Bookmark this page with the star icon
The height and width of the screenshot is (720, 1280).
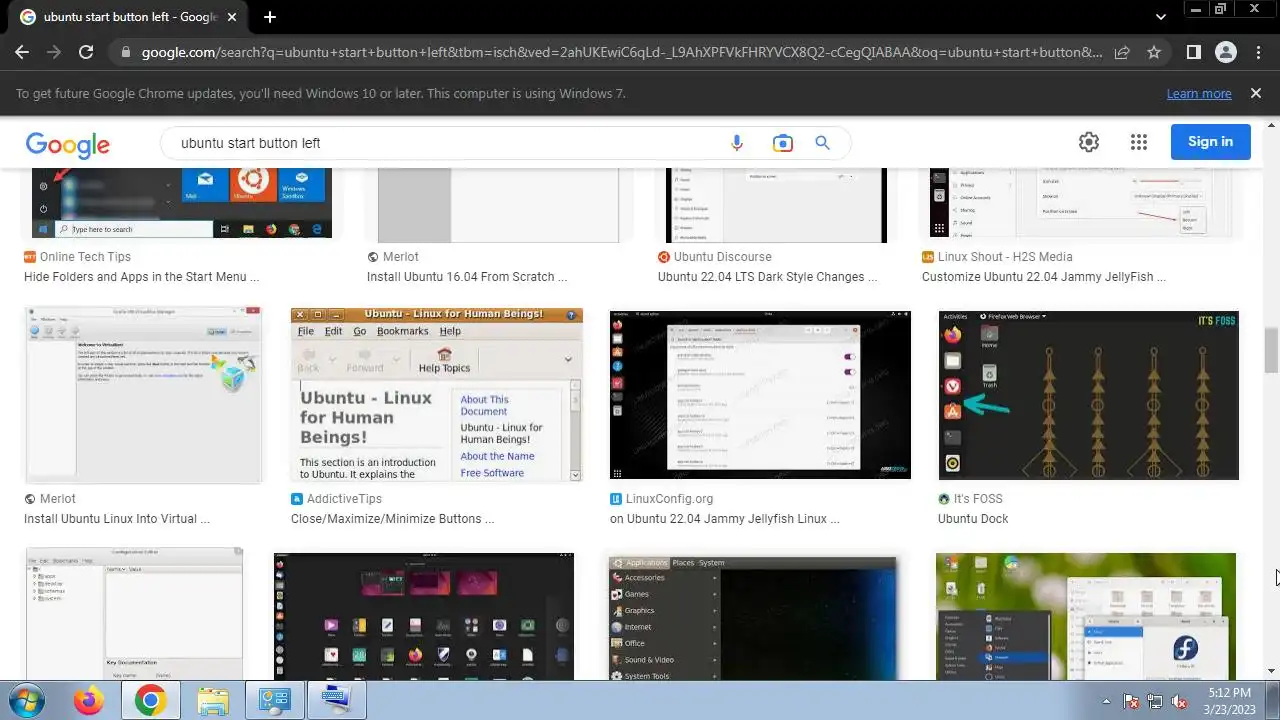coord(1154,52)
